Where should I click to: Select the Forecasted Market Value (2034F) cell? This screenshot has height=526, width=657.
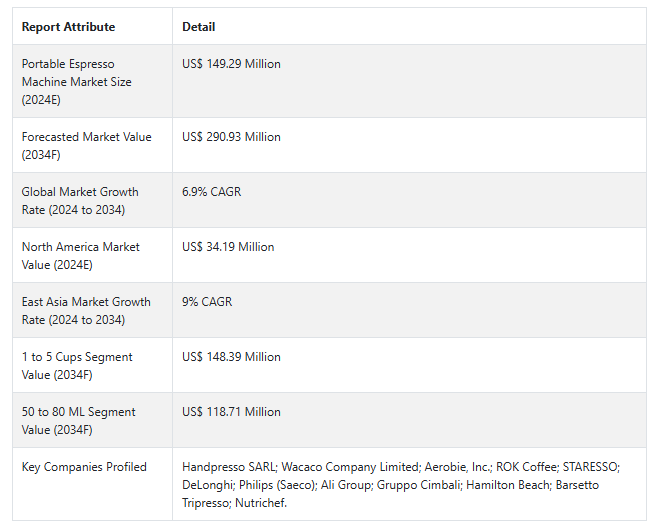tap(93, 145)
